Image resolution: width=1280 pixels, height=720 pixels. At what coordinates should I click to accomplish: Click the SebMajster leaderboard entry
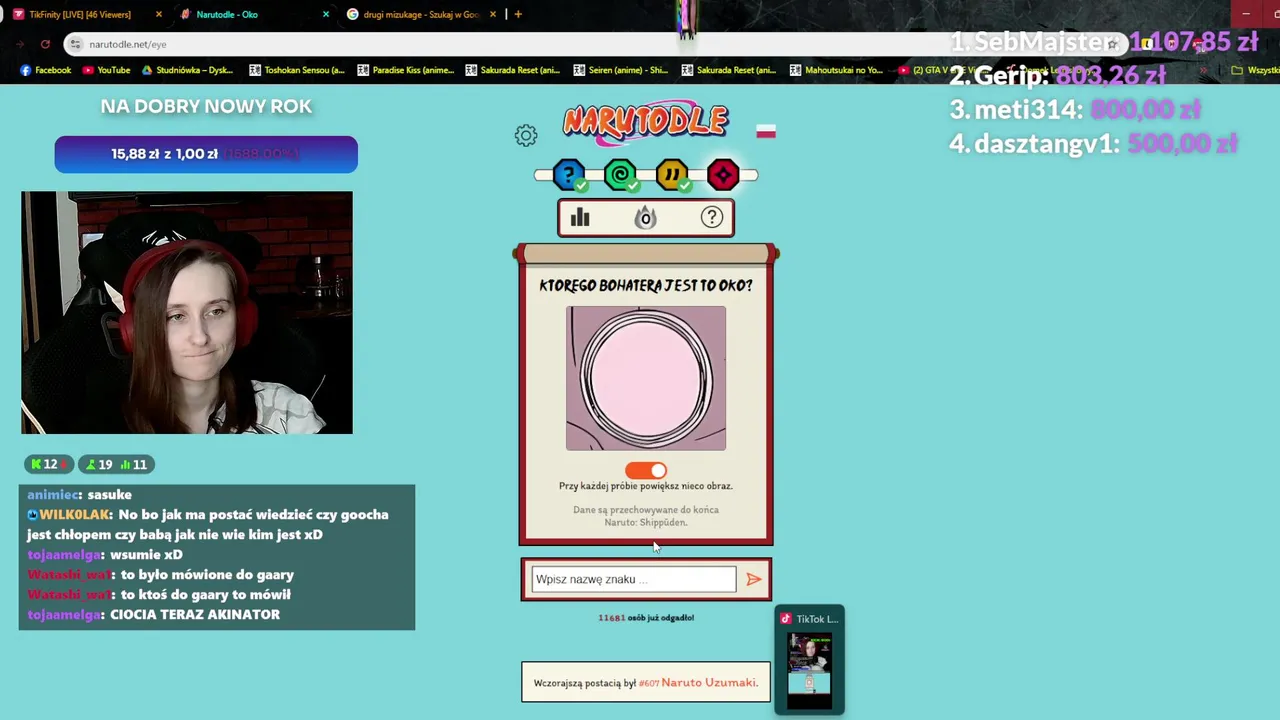[x=1104, y=42]
